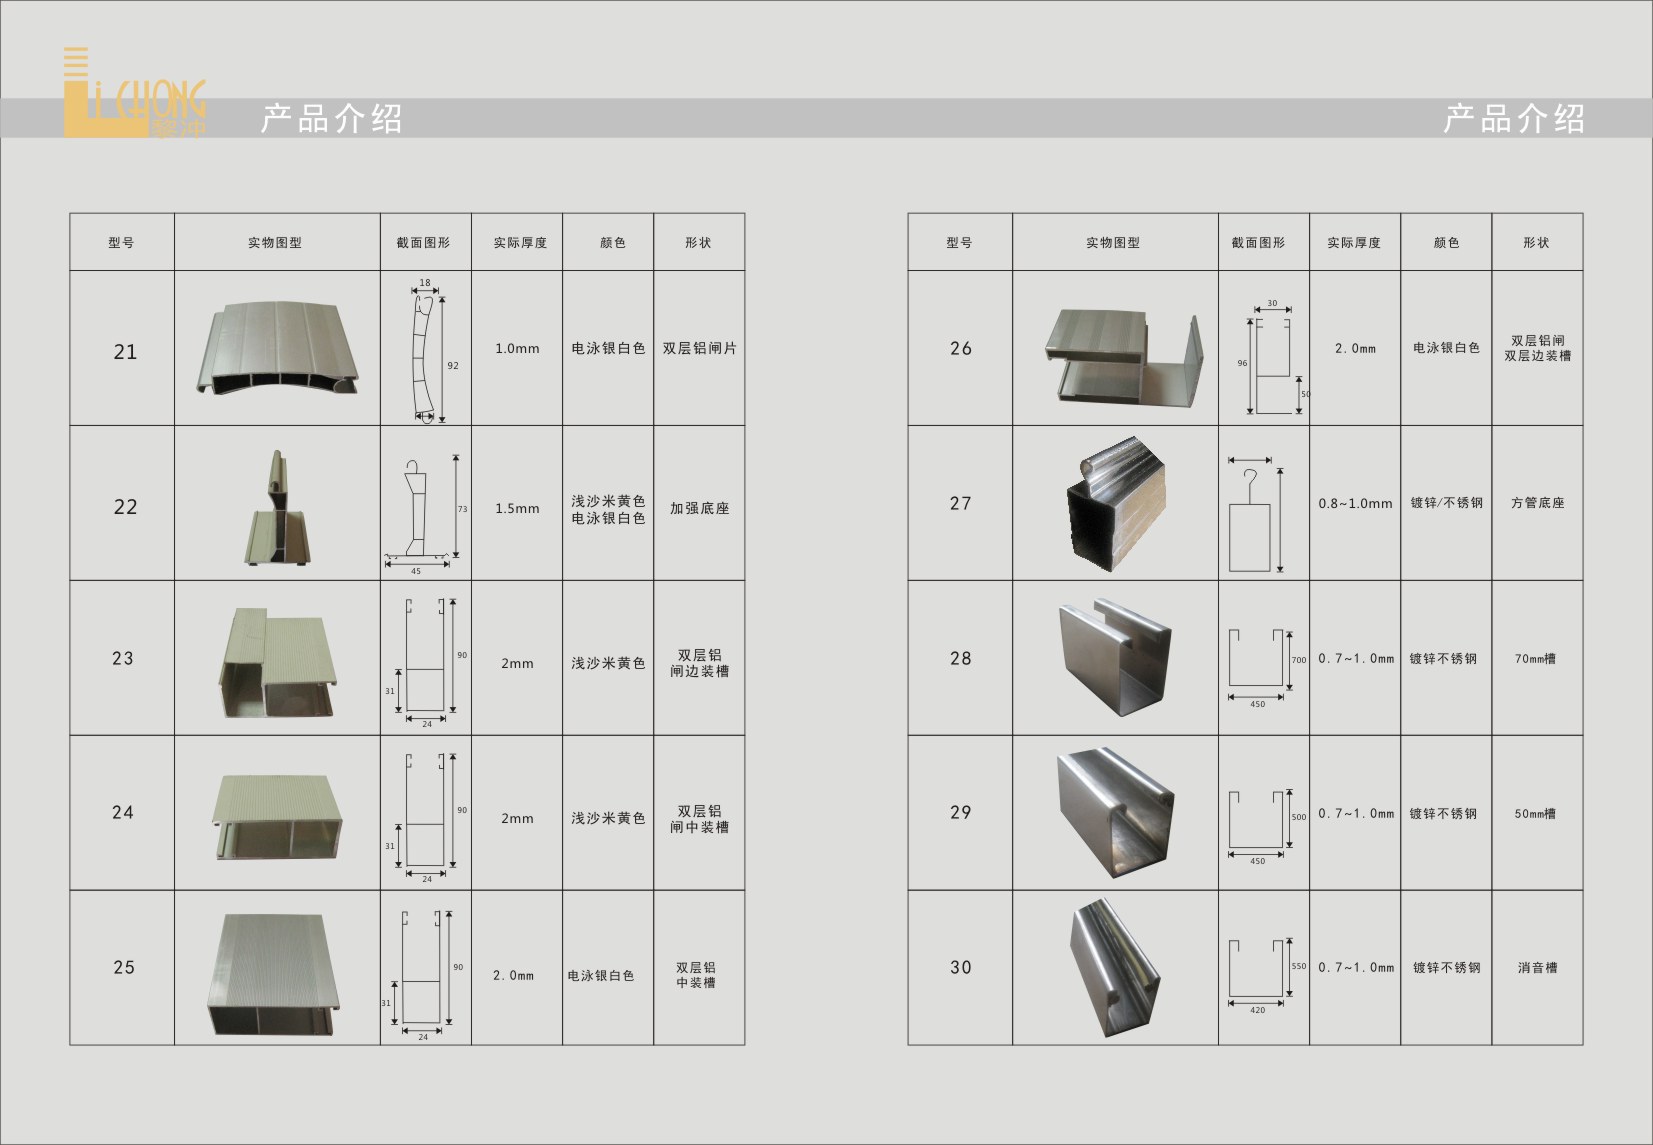Select the 镀锌/不锈钢 color cell in row 27

[1447, 503]
